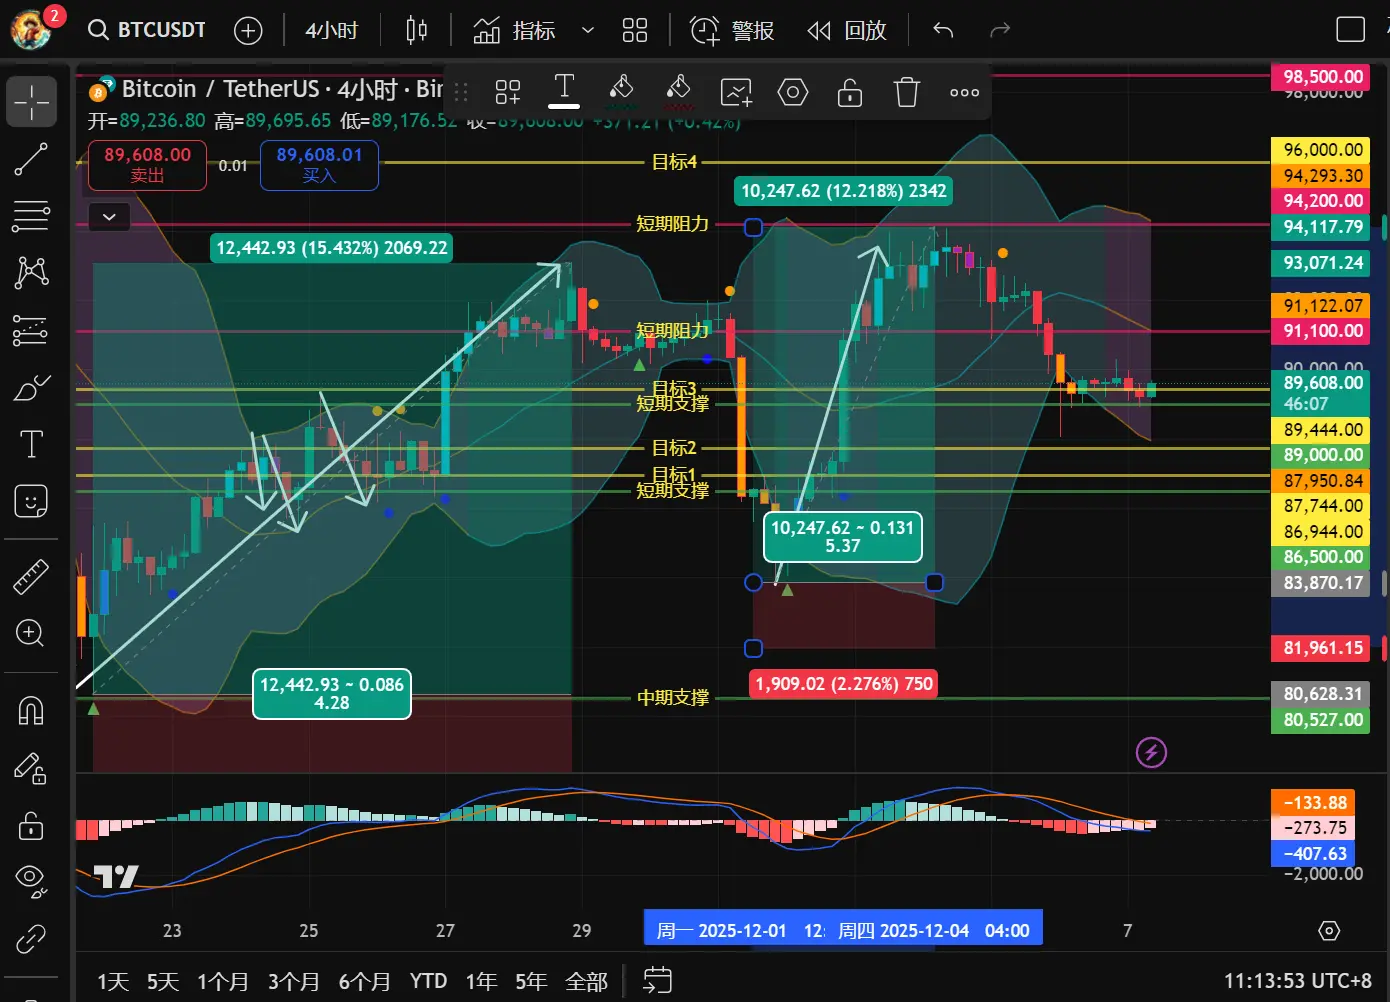
Task: Switch date range to 5年
Action: coord(532,982)
